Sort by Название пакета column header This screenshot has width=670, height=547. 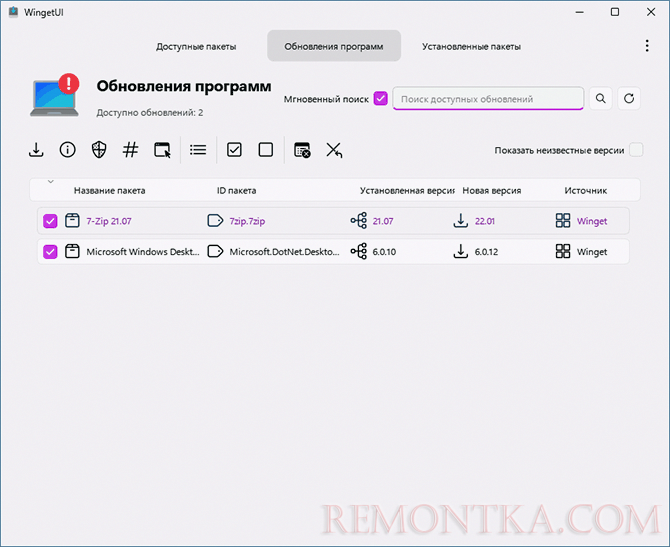(109, 191)
